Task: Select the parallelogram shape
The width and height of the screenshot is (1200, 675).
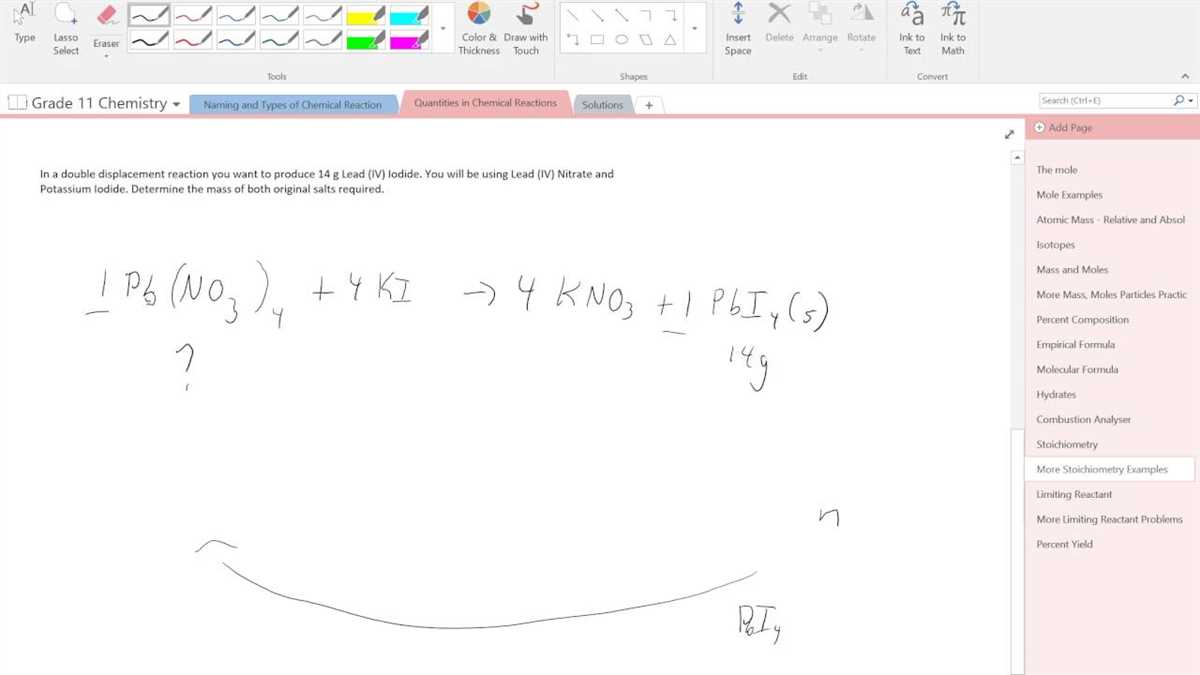Action: click(x=646, y=40)
